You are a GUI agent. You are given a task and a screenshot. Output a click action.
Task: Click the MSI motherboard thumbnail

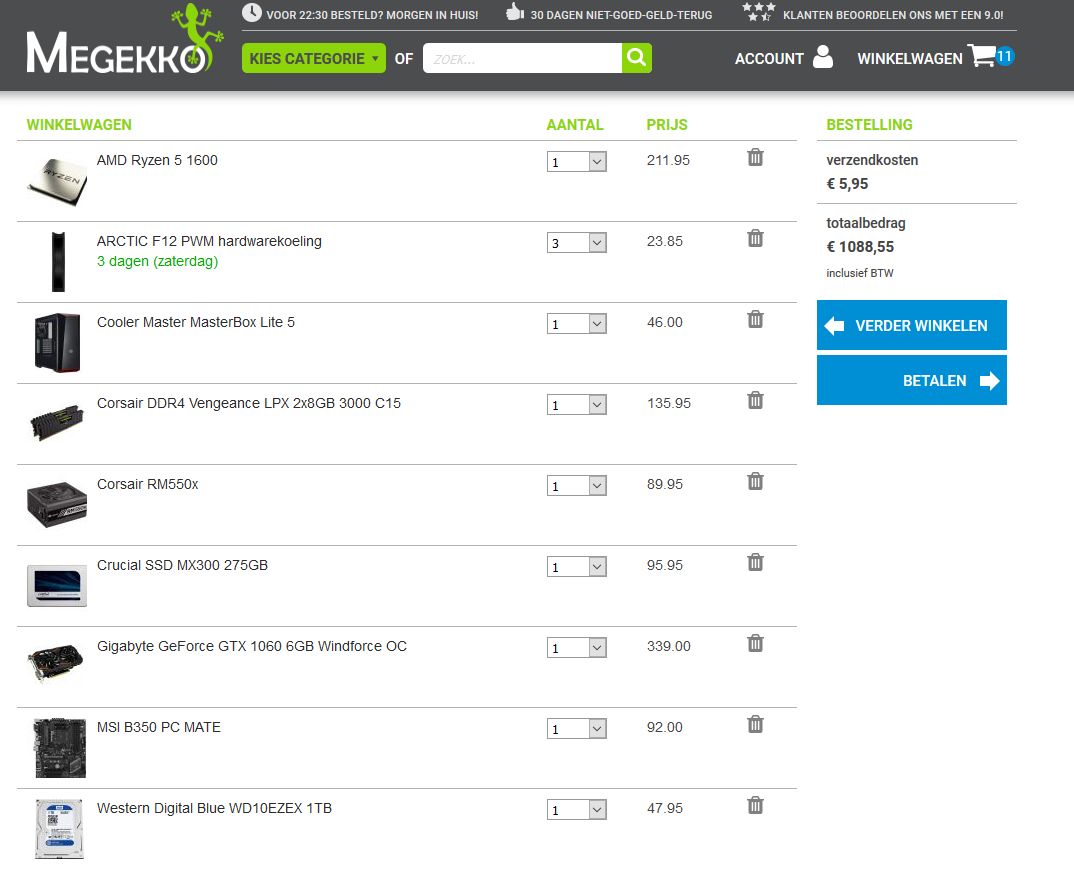[x=60, y=748]
